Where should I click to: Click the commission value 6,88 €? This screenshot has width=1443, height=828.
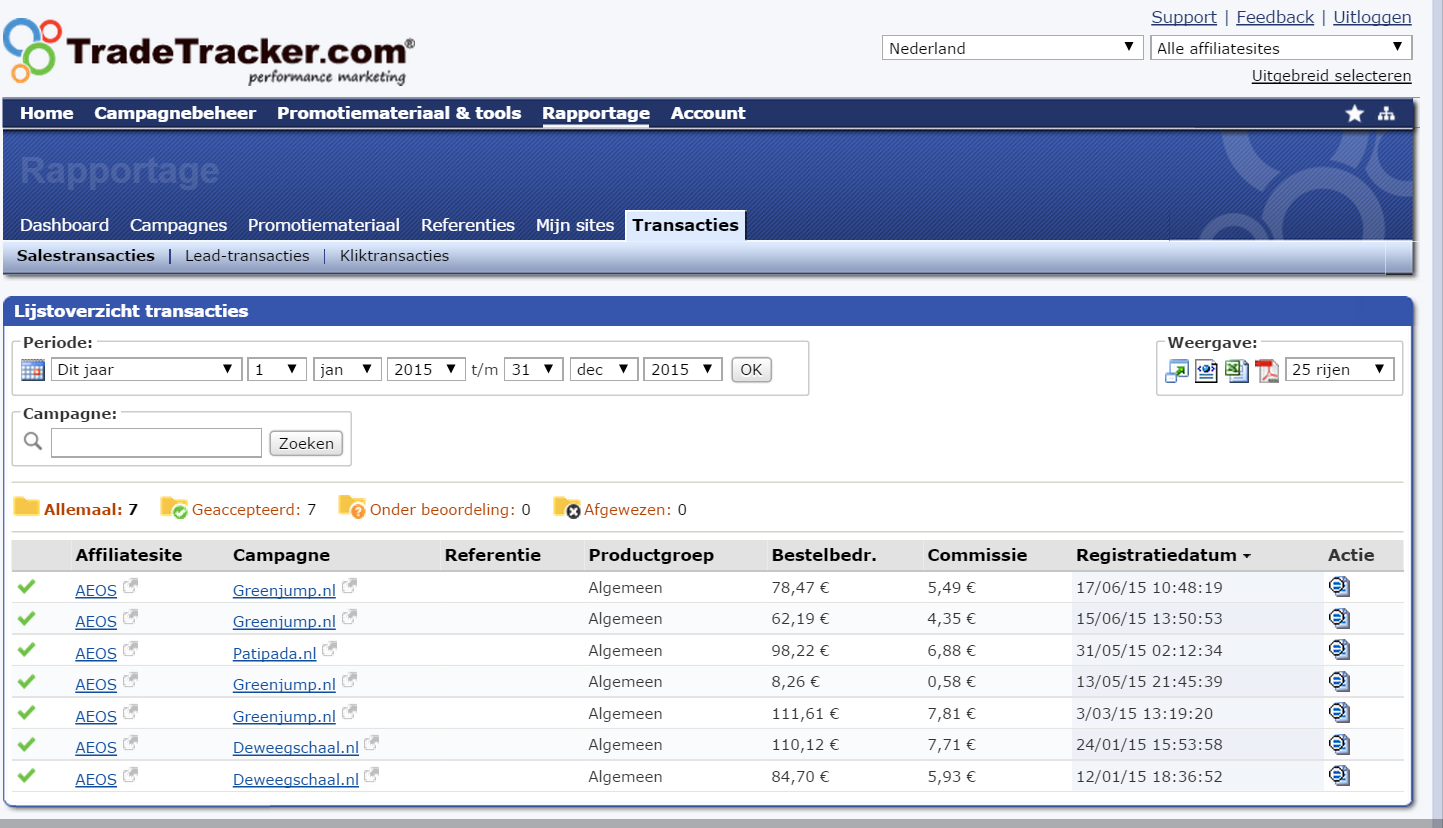[x=951, y=651]
